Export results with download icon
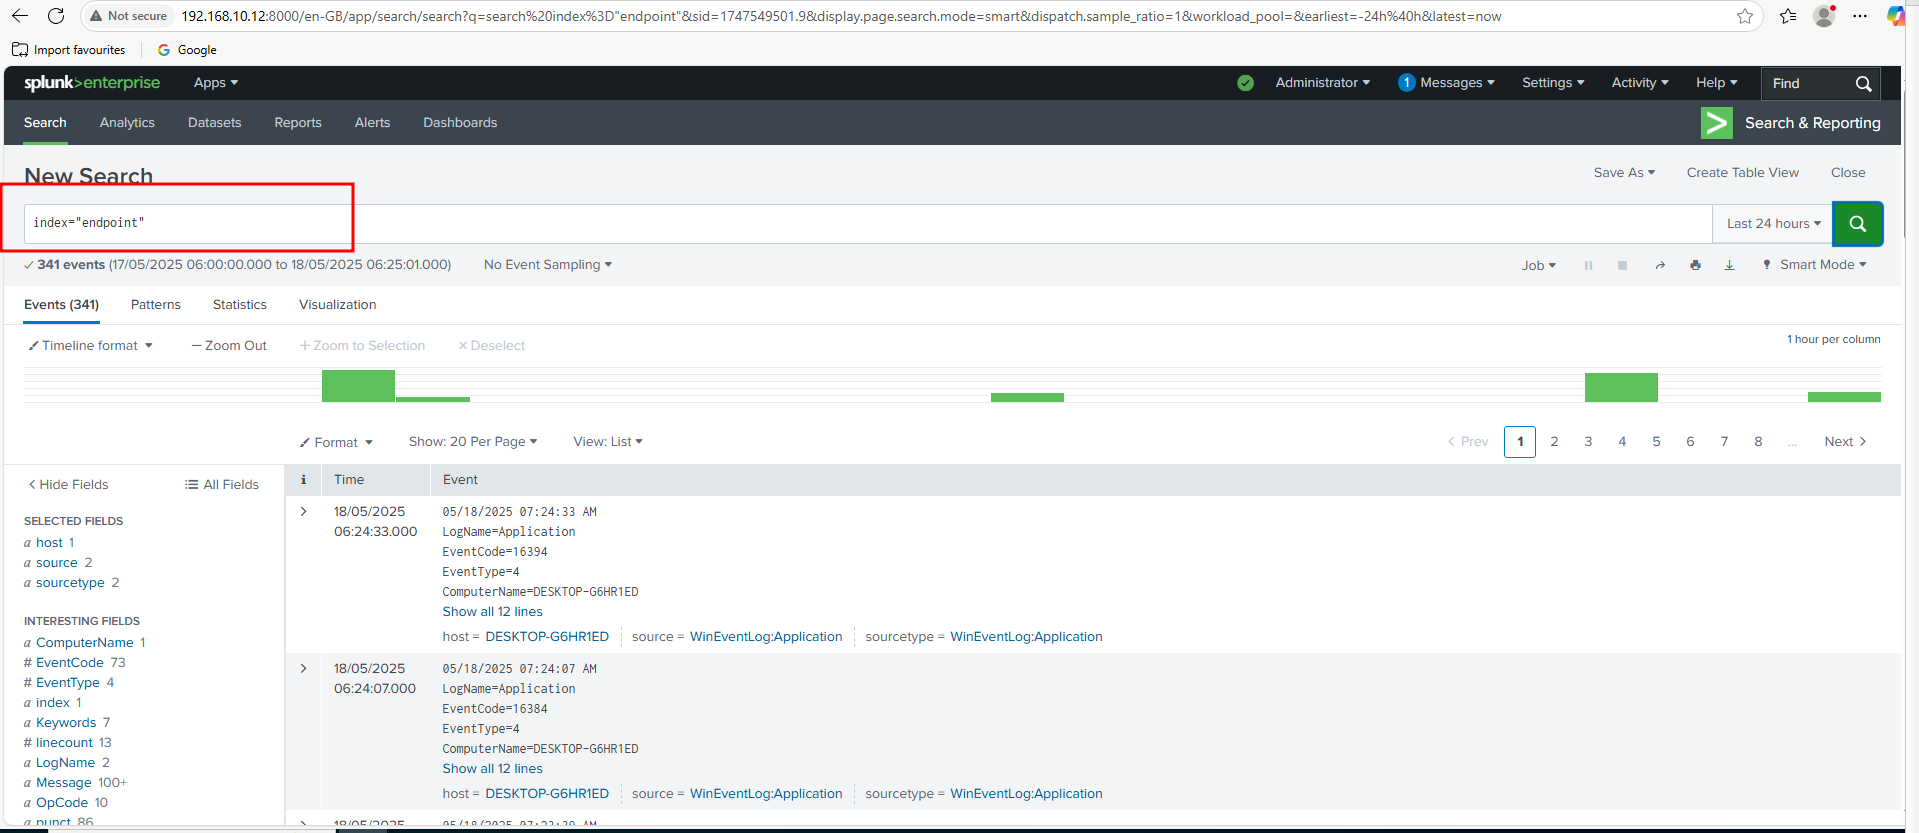 coord(1729,265)
